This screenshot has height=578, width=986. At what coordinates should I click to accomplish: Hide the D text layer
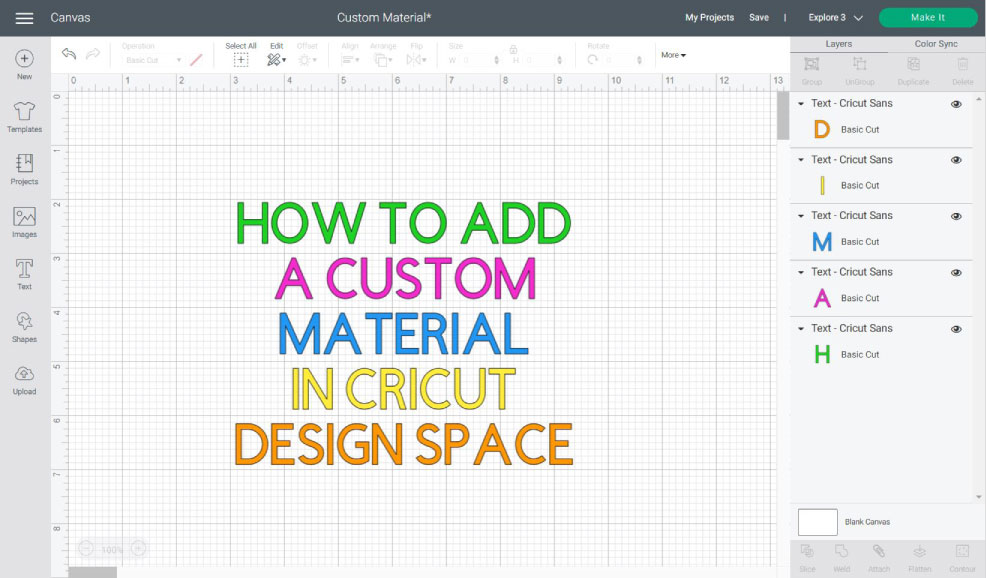(x=956, y=104)
